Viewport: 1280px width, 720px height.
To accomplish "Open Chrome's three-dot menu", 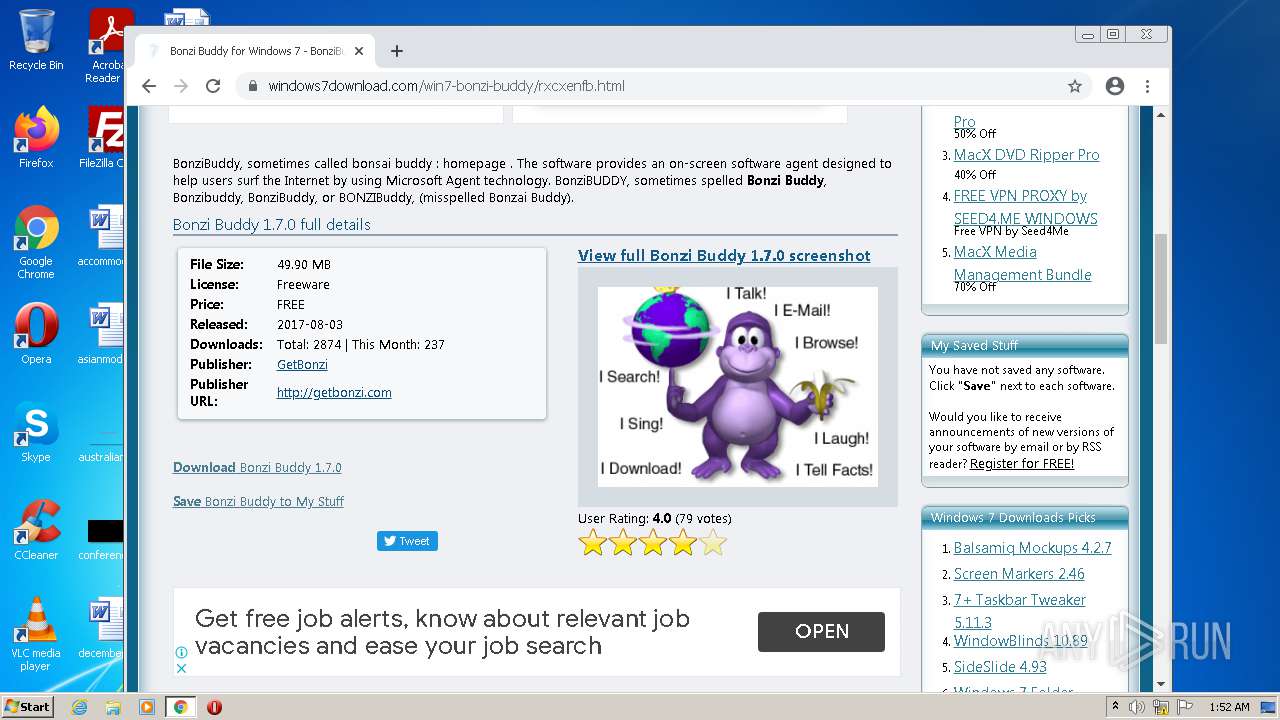I will click(1148, 86).
